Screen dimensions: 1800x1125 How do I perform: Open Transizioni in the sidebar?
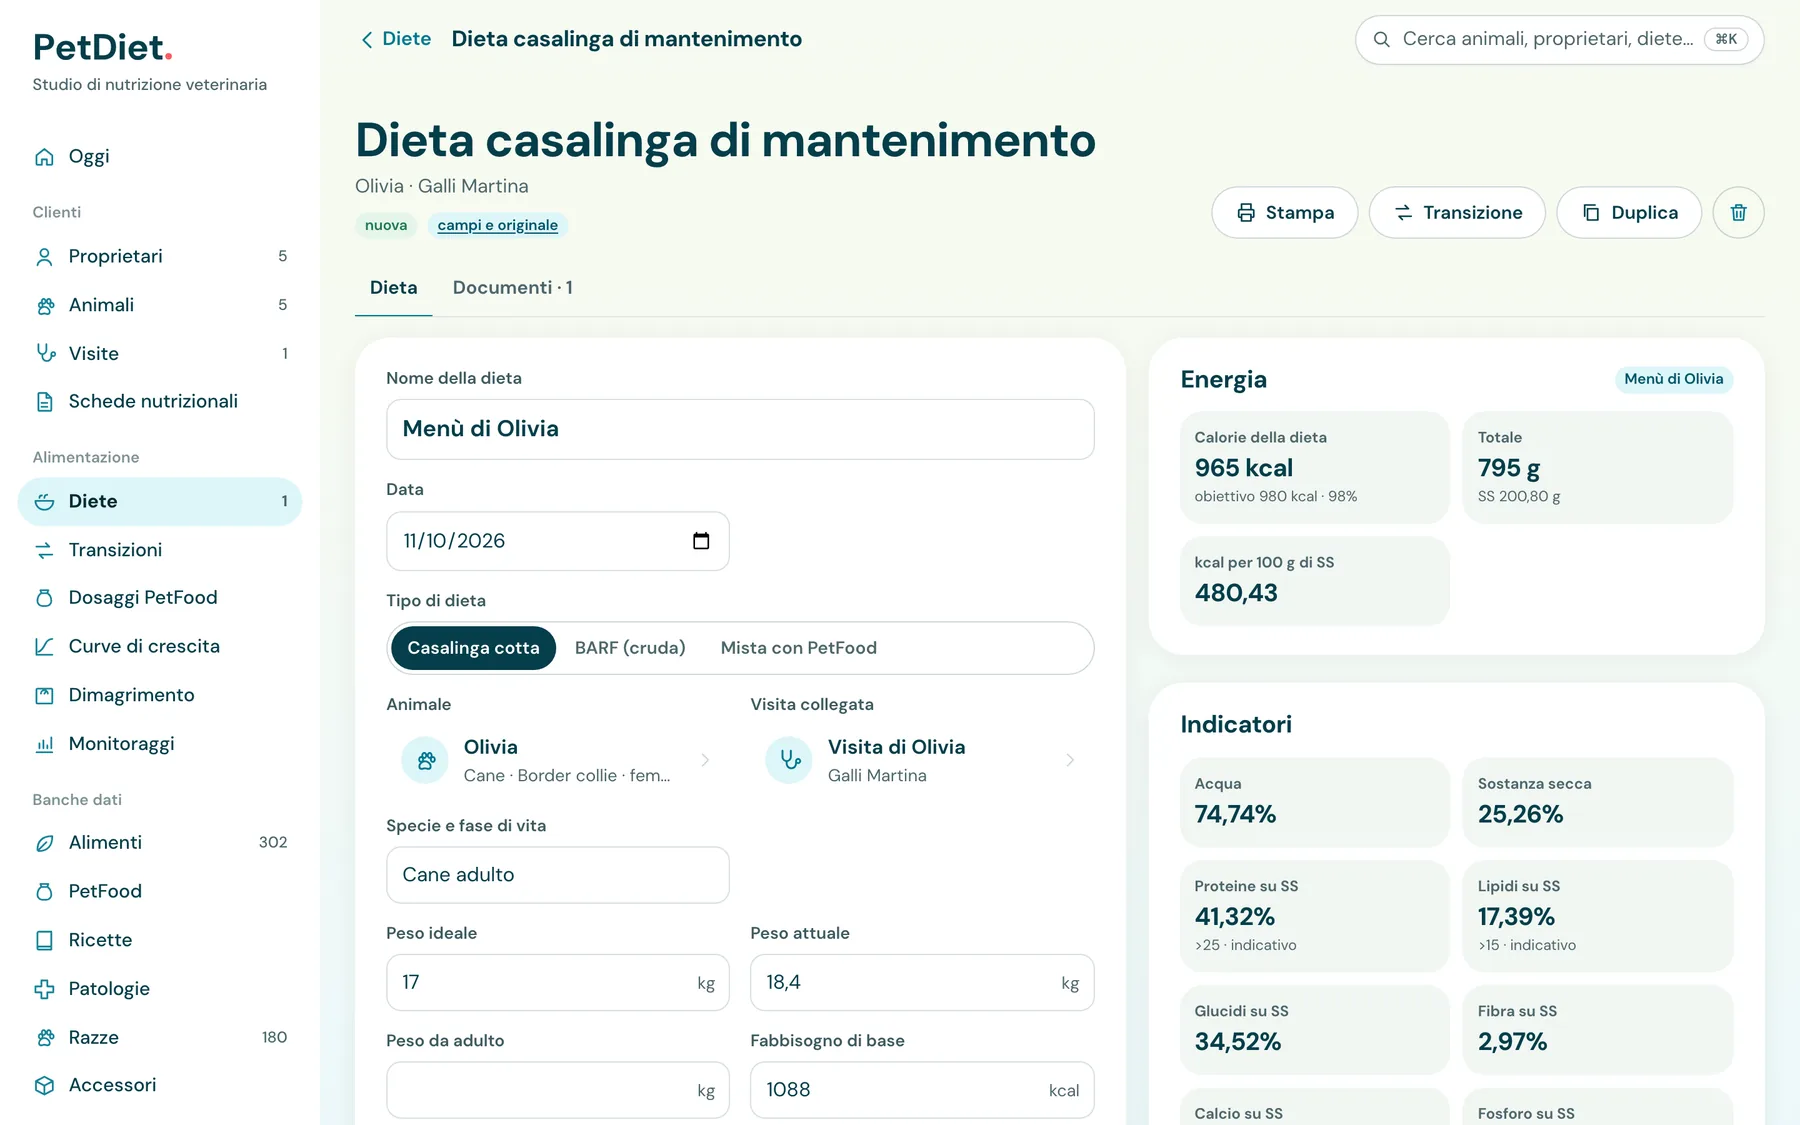(x=160, y=550)
